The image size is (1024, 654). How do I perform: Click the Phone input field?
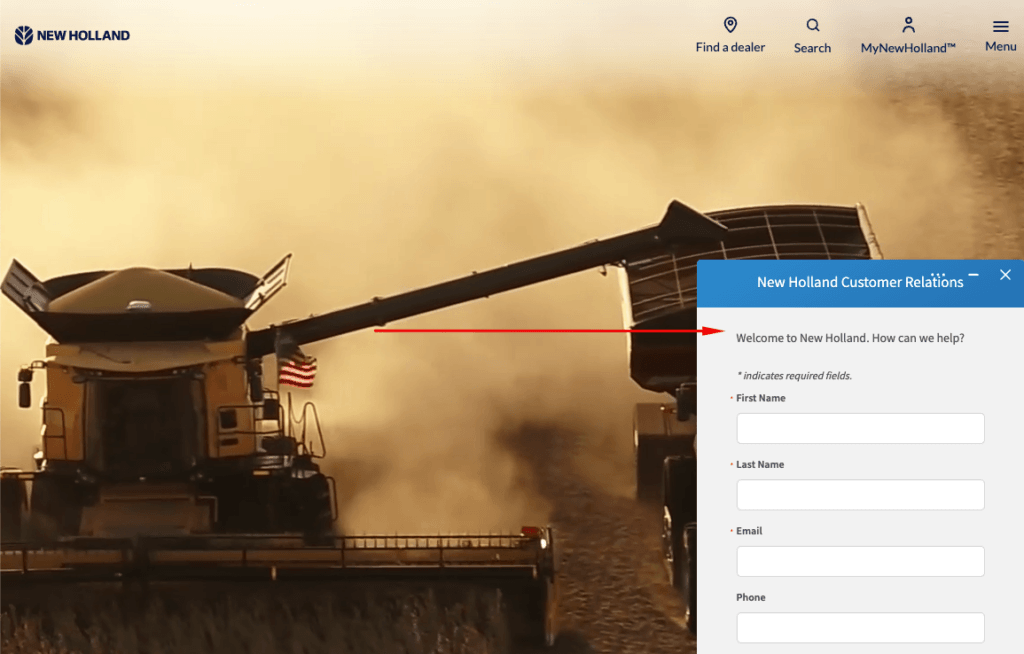pyautogui.click(x=860, y=627)
